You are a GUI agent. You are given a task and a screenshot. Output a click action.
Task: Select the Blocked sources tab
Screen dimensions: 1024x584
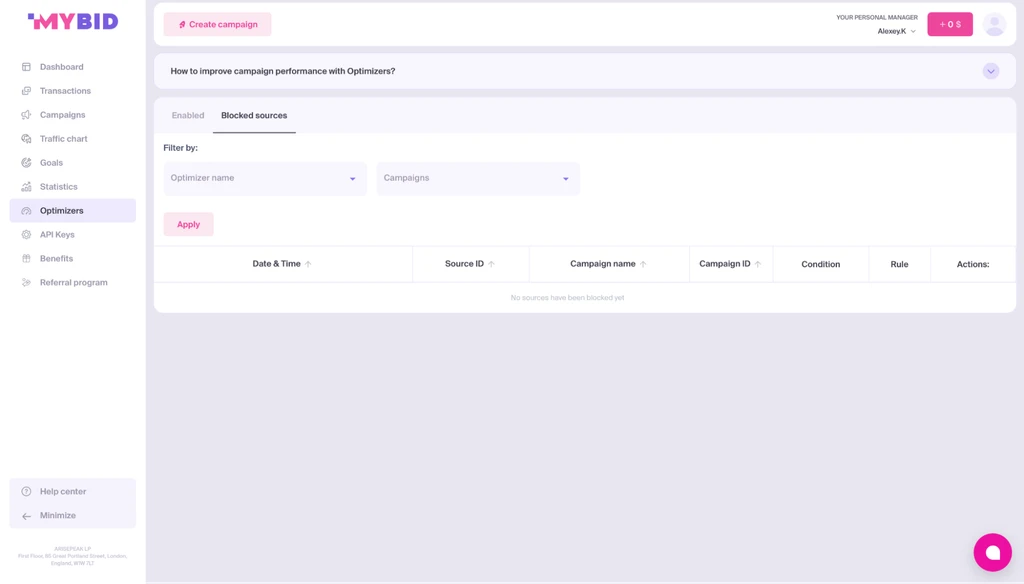tap(254, 116)
